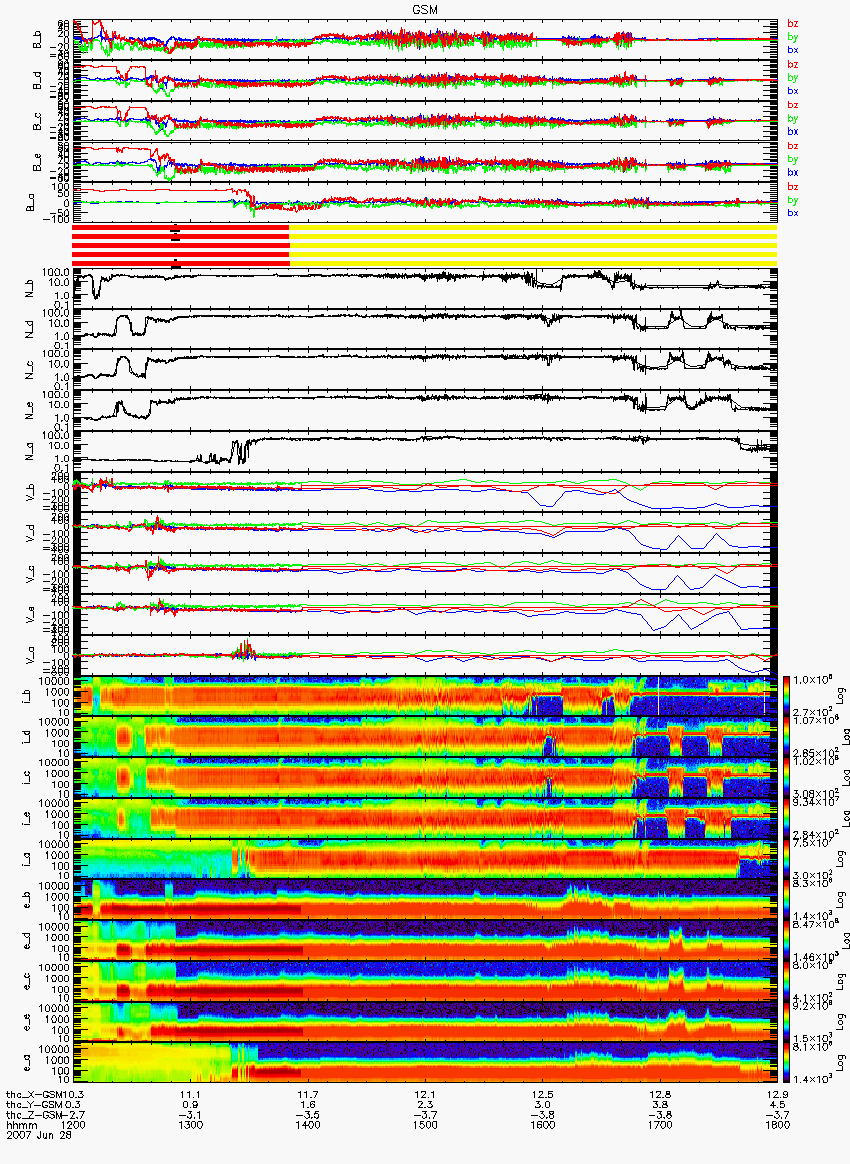Image resolution: width=850 pixels, height=1164 pixels.
Task: Click the 9.34×10^7 color scale value
Action: pos(814,802)
